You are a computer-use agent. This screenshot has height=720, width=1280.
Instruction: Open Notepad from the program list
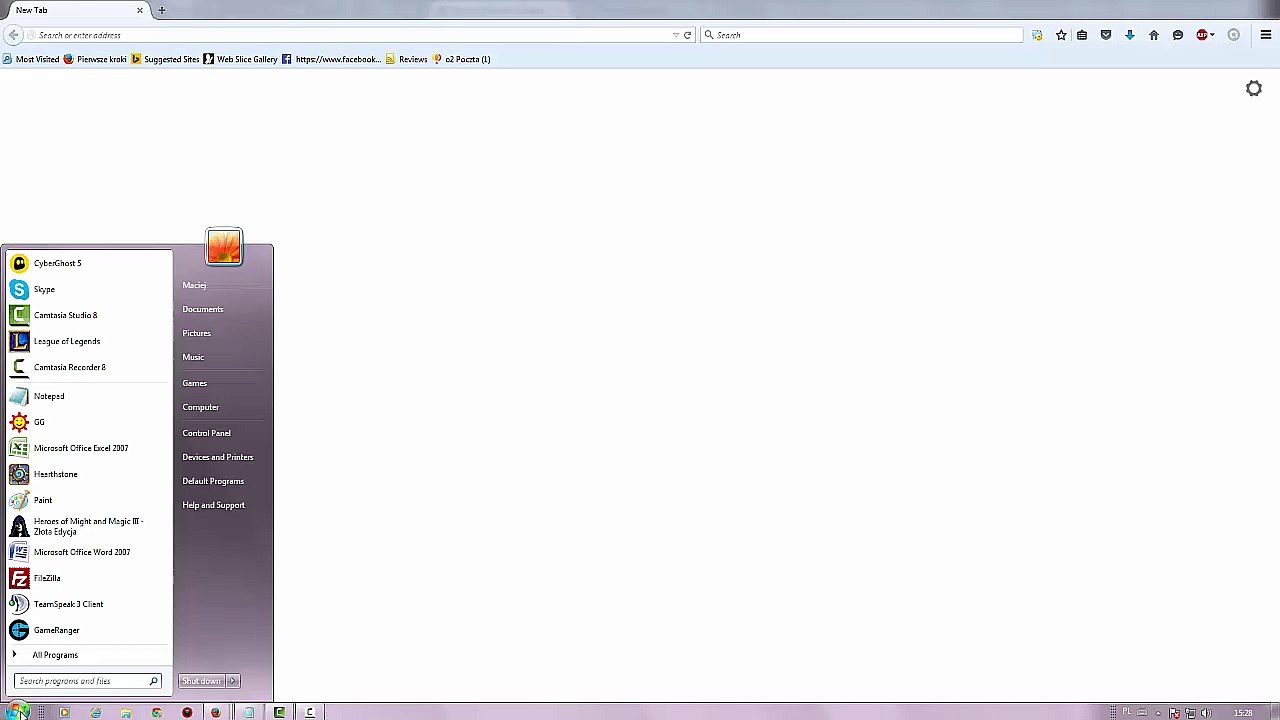88,396
